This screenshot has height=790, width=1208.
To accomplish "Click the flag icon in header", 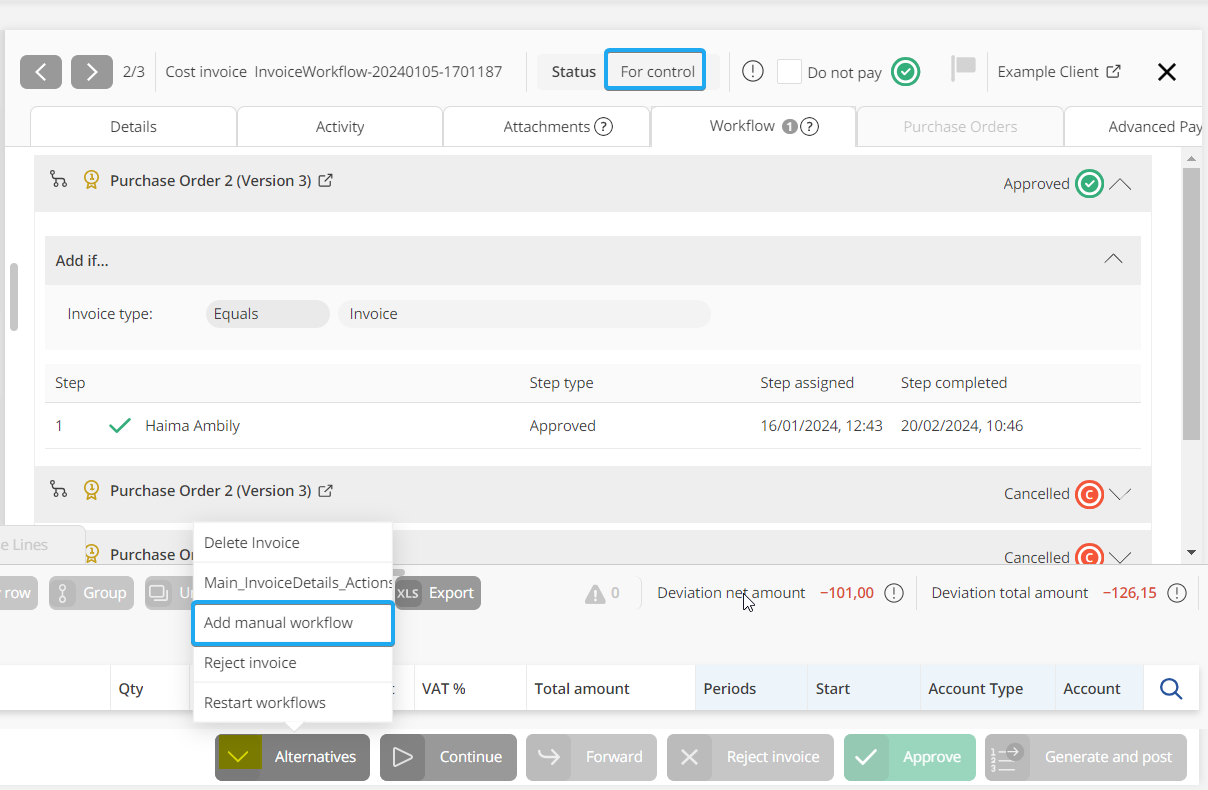I will pyautogui.click(x=963, y=70).
